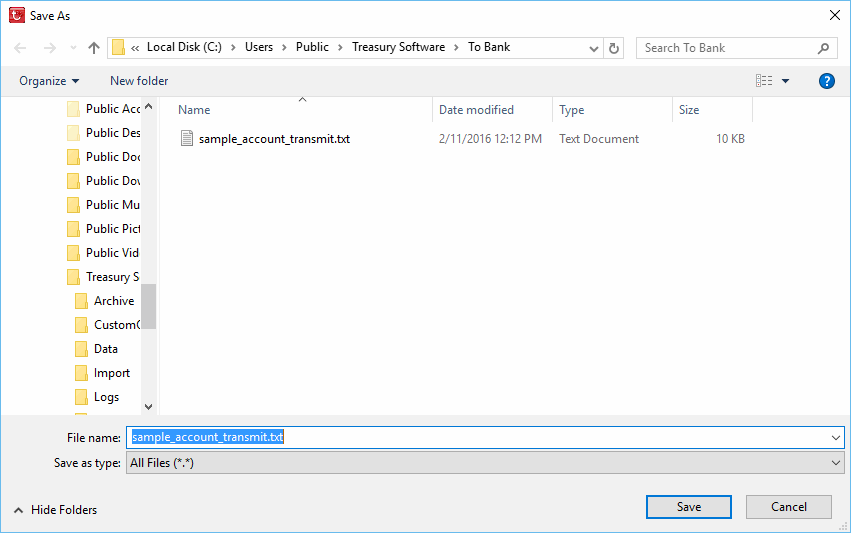Click the navigation pane scrollbar down arrow
This screenshot has width=851, height=533.
(148, 407)
